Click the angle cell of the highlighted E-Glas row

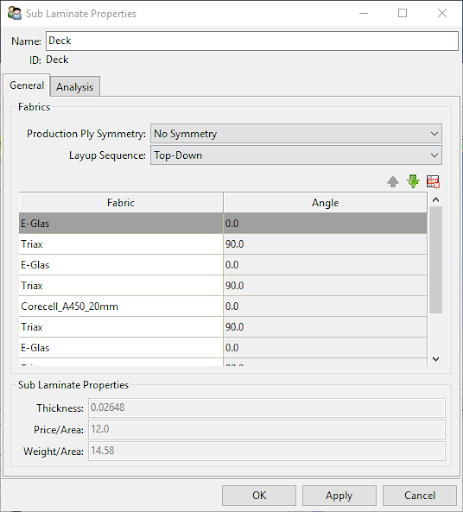[325, 223]
